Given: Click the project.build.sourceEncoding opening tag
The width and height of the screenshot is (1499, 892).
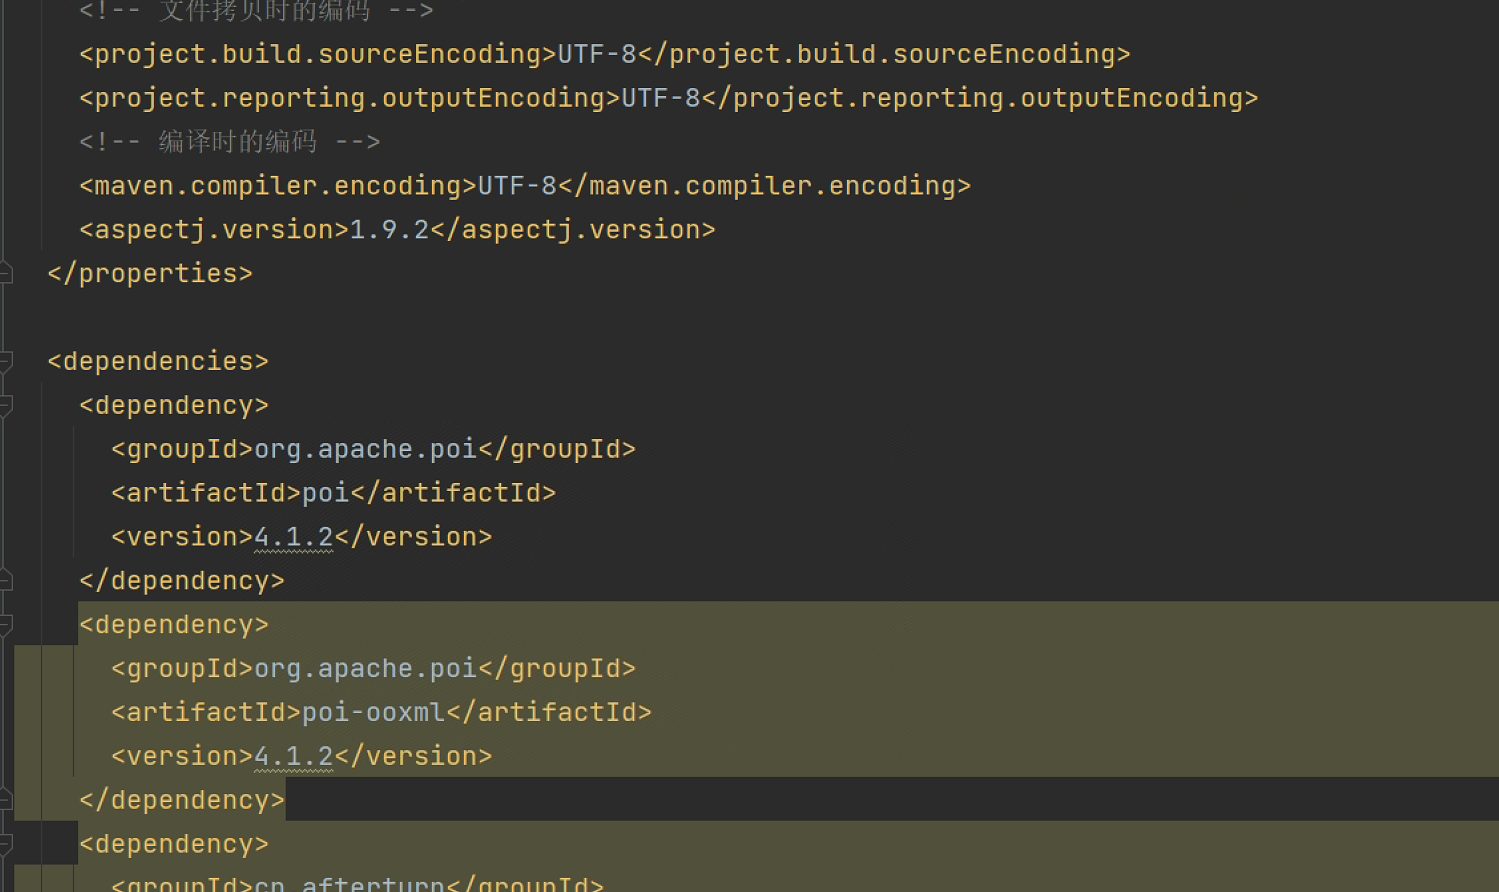Looking at the screenshot, I should [x=317, y=54].
